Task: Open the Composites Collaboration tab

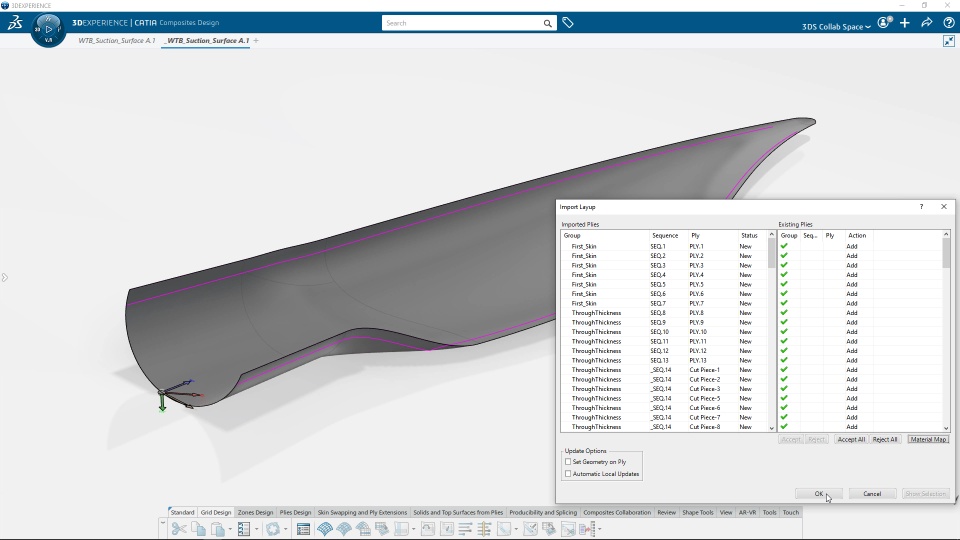Action: pyautogui.click(x=617, y=512)
